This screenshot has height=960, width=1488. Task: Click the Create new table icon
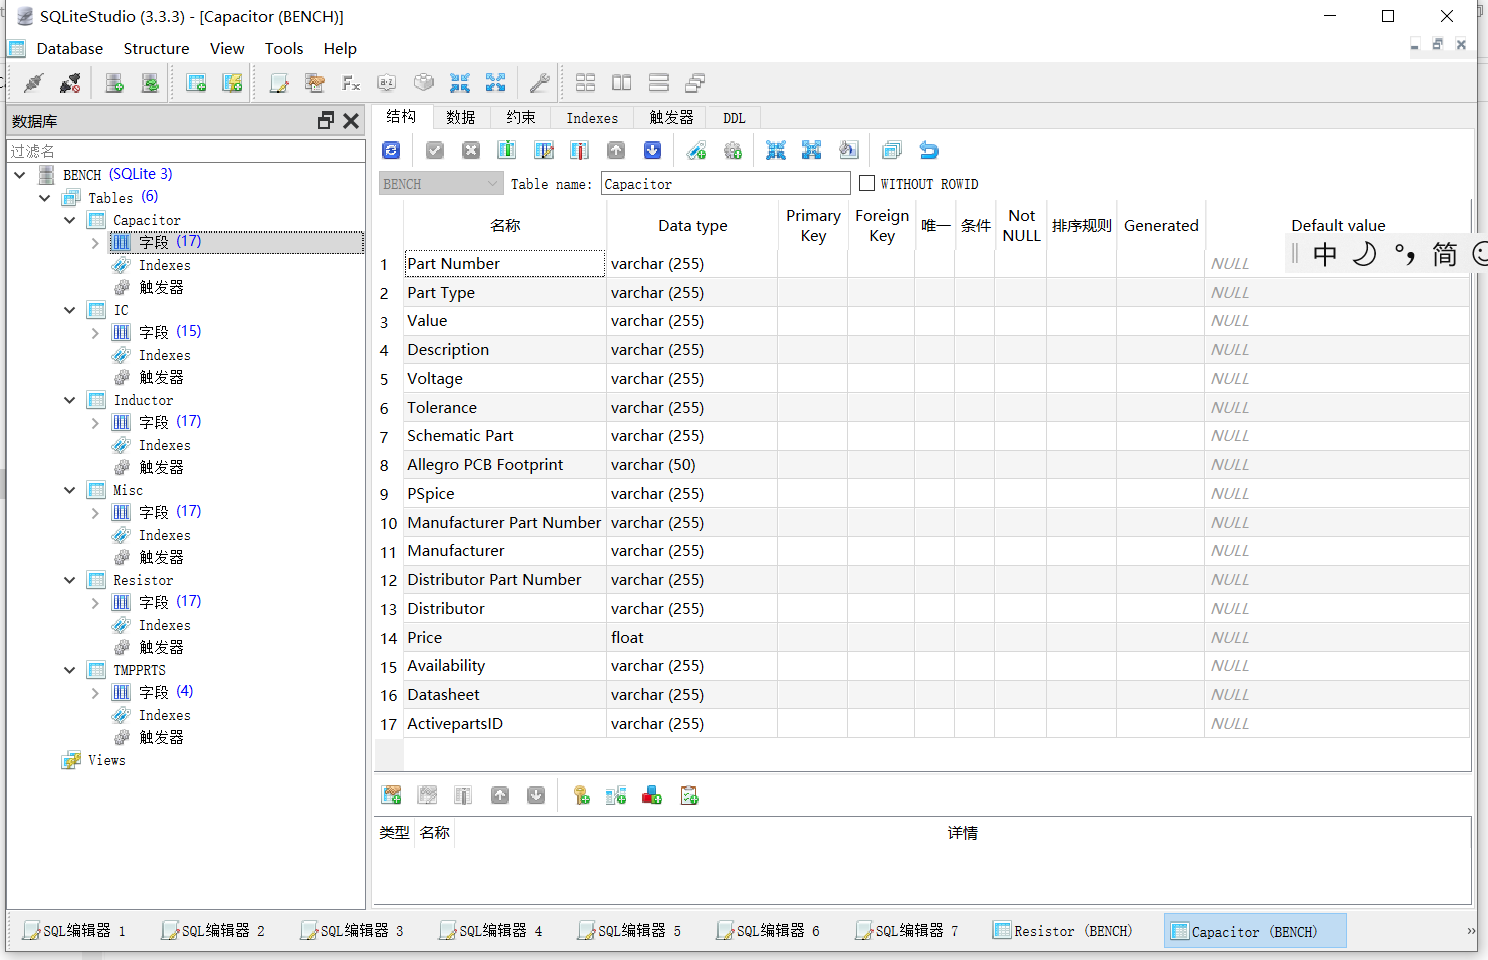[196, 83]
